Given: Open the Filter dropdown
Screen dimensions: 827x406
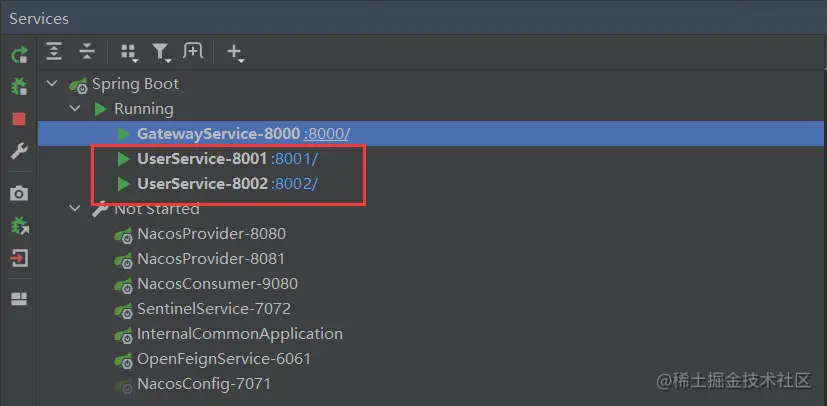Looking at the screenshot, I should [x=161, y=53].
